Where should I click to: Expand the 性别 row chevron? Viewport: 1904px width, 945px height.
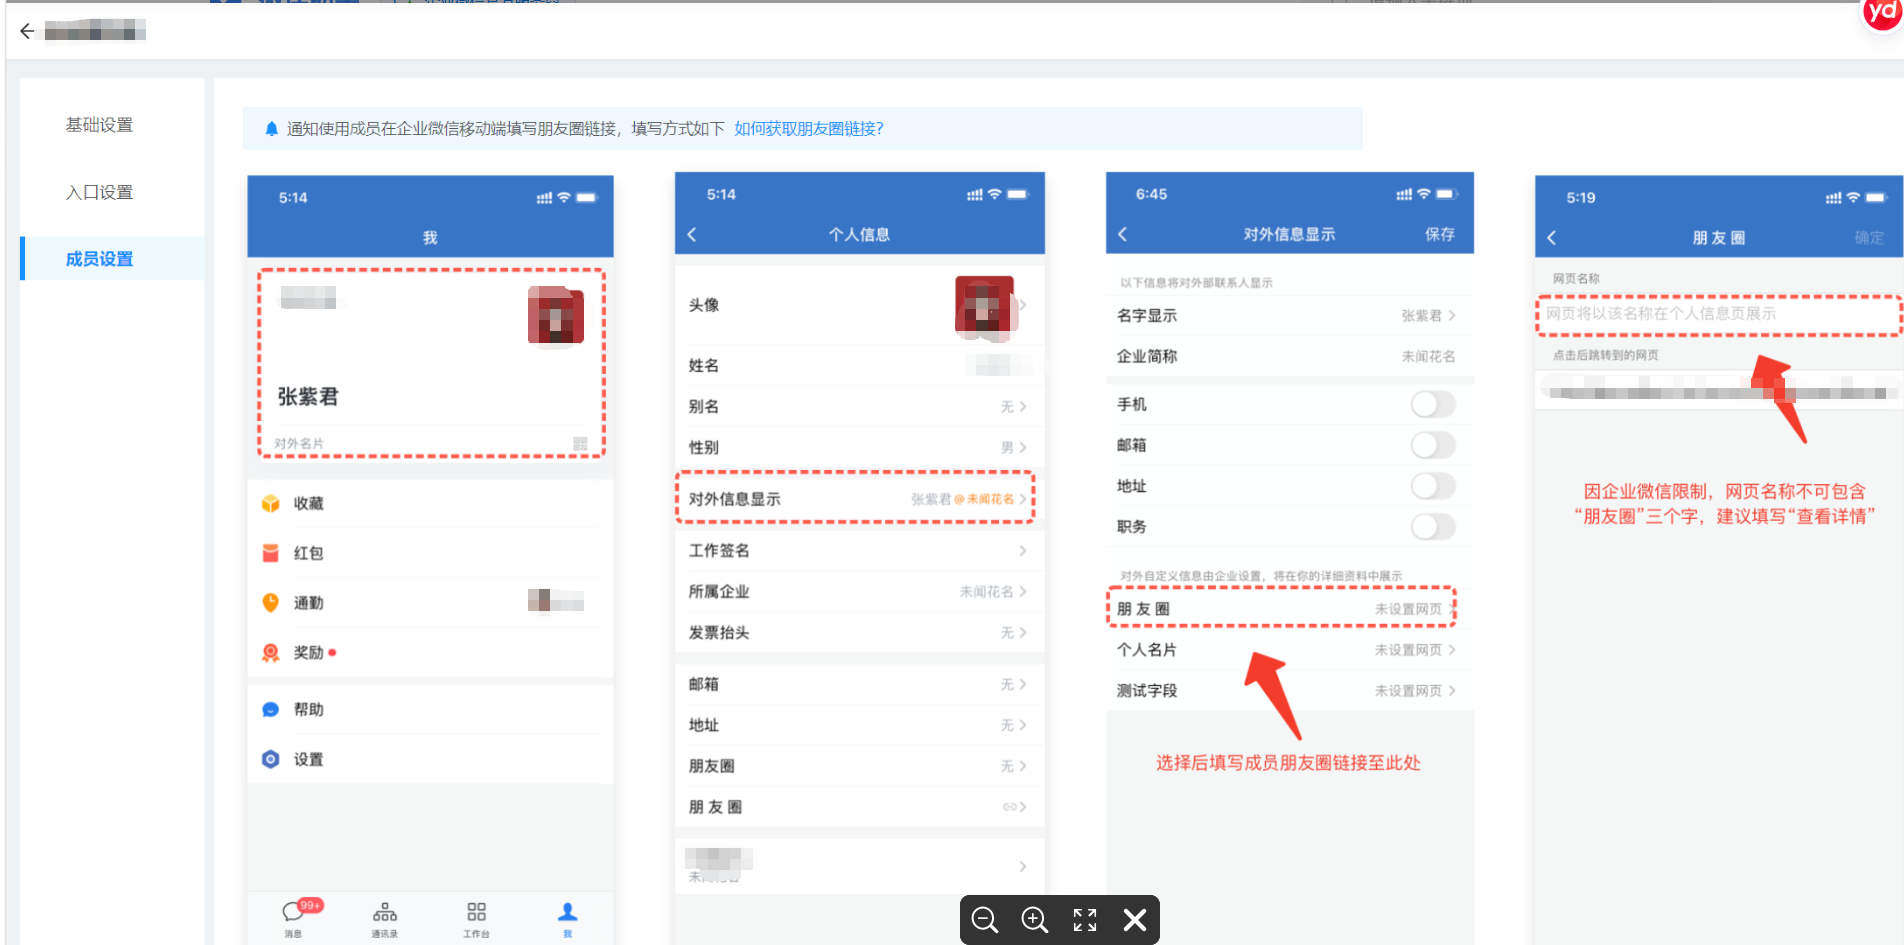tap(1022, 448)
